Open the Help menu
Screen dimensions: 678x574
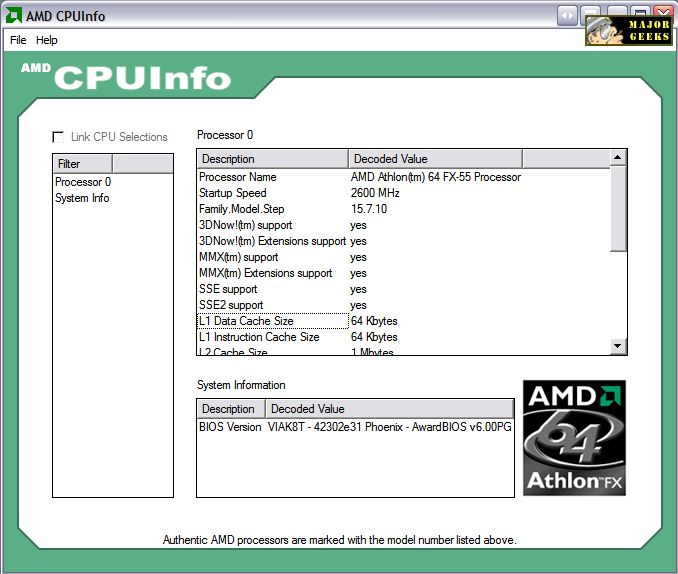coord(47,40)
